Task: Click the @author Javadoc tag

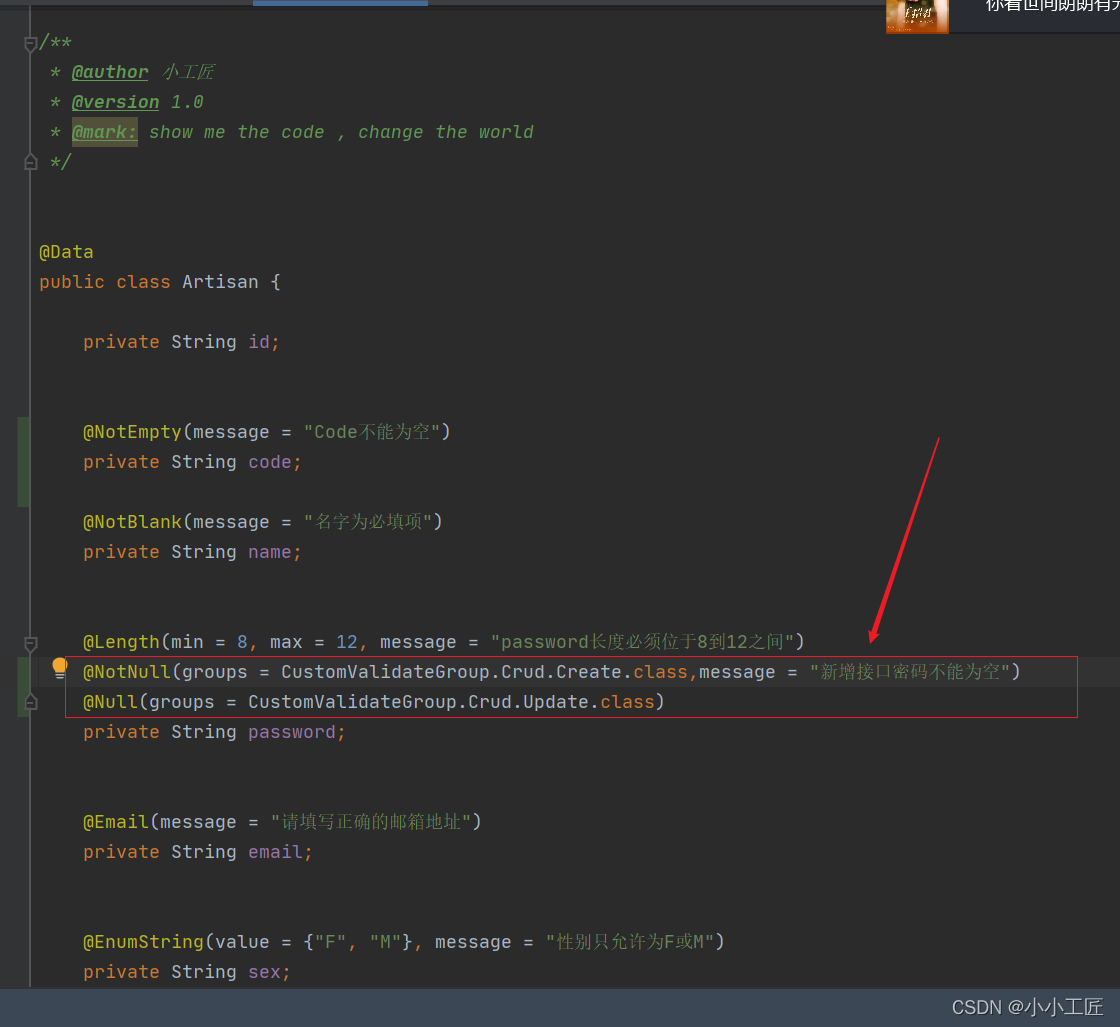Action: 110,72
